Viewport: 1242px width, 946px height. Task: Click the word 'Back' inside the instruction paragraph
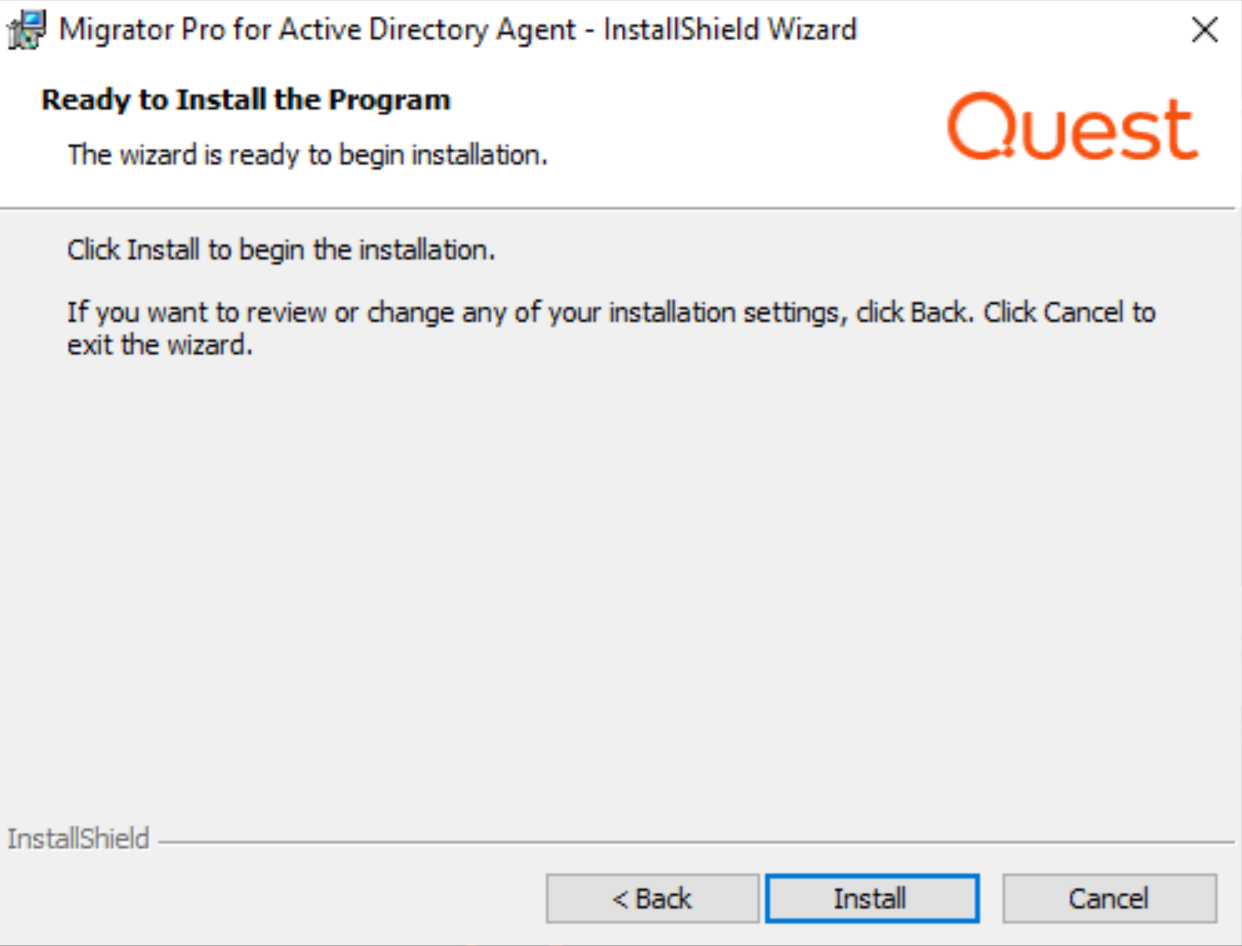coord(939,312)
